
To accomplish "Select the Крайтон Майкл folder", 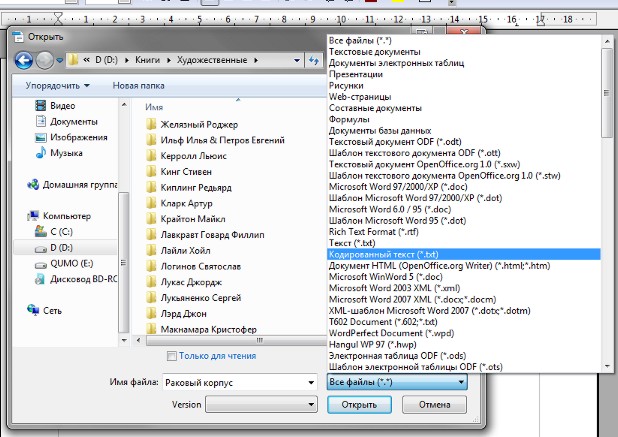I will click(x=186, y=219).
